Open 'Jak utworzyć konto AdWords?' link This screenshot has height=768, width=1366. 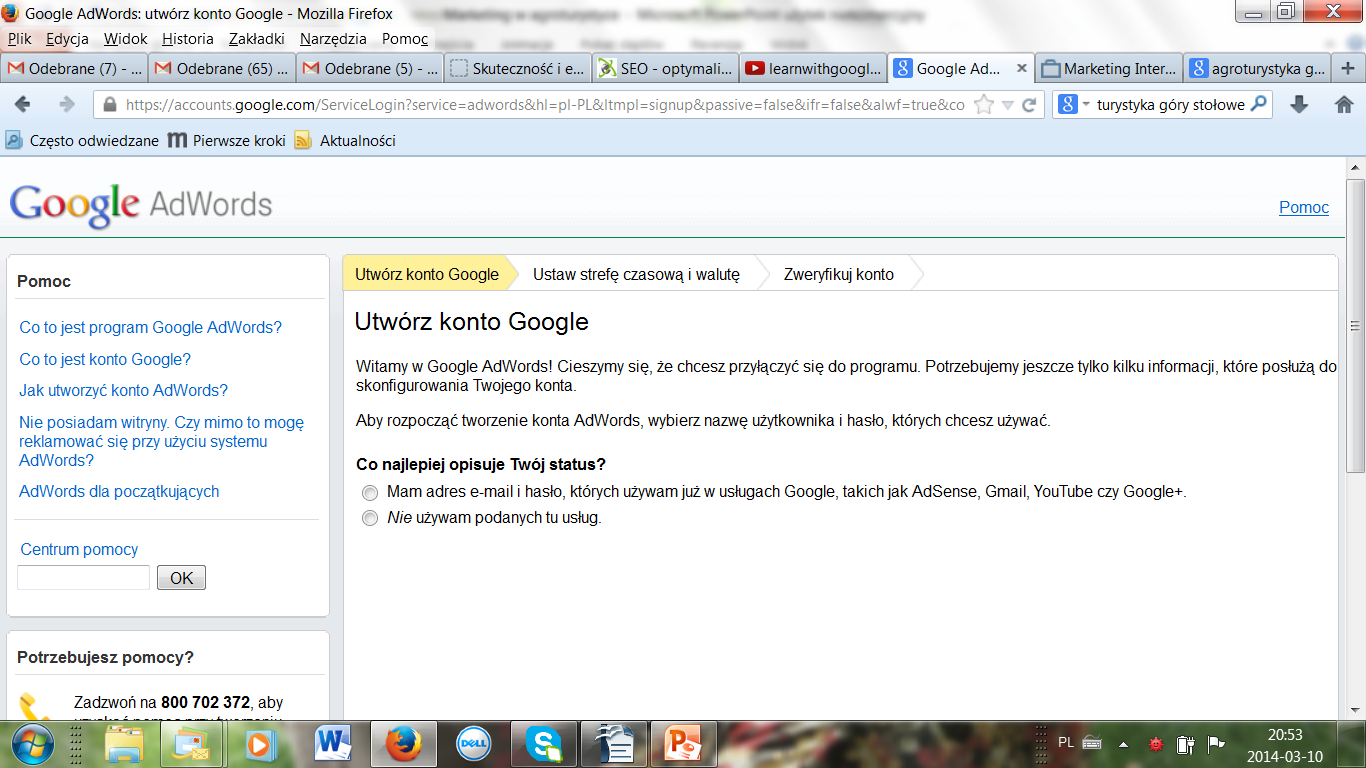pyautogui.click(x=124, y=390)
